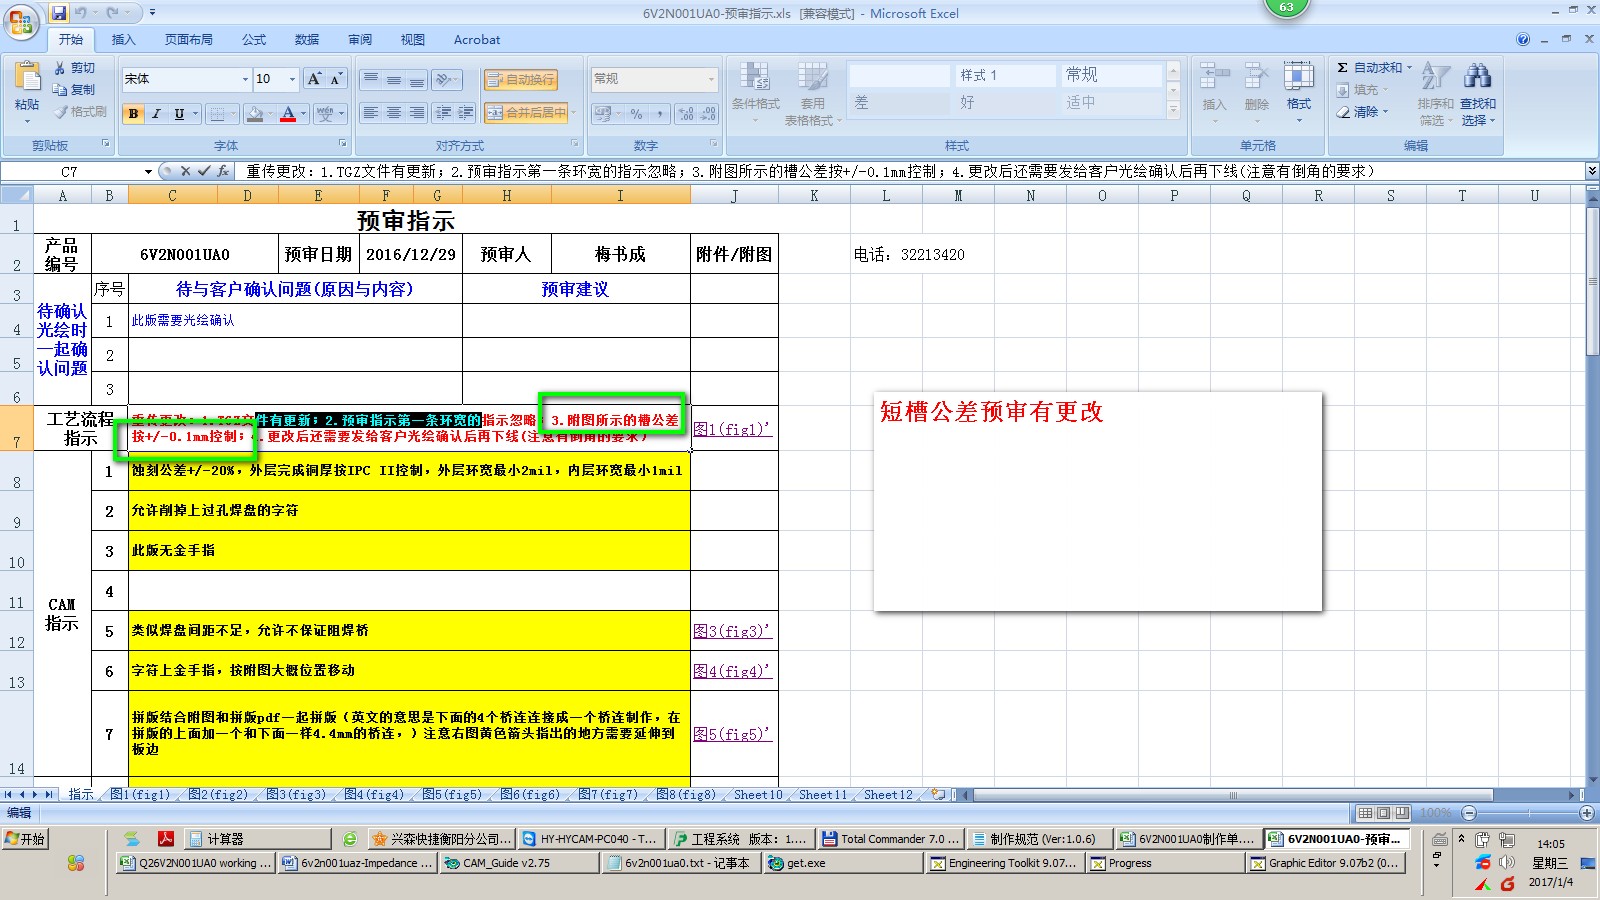Apply fill color with paint bucket
This screenshot has height=900, width=1600.
pyautogui.click(x=254, y=113)
